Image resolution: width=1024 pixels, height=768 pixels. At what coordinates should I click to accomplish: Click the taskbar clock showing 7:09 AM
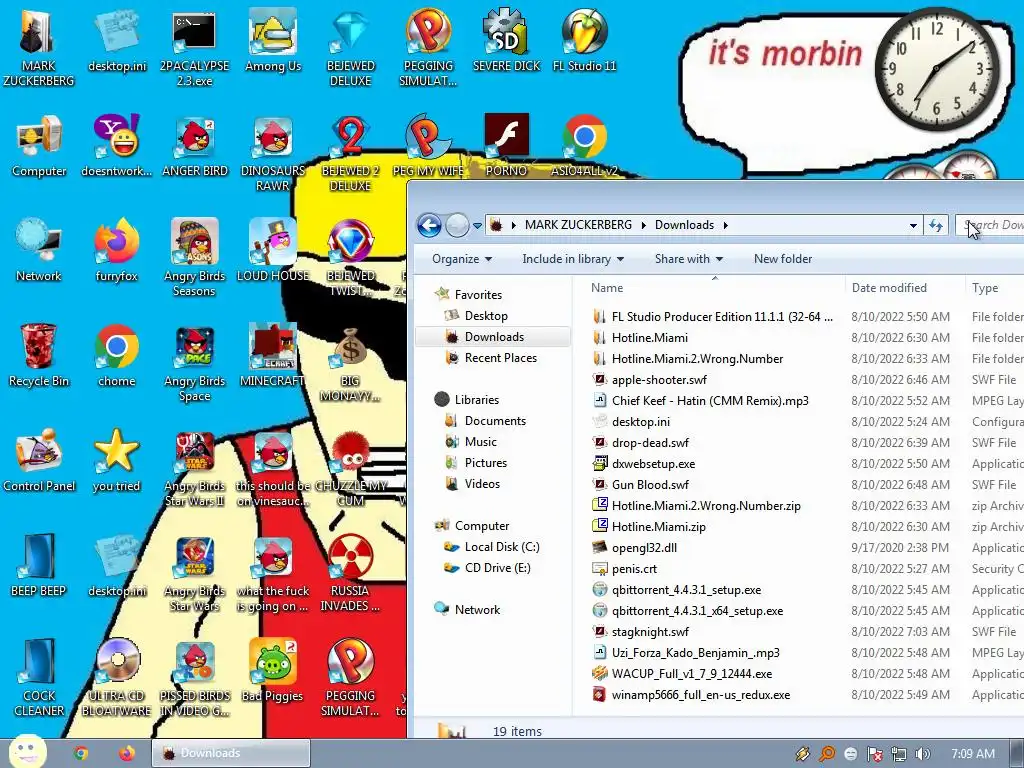point(972,754)
